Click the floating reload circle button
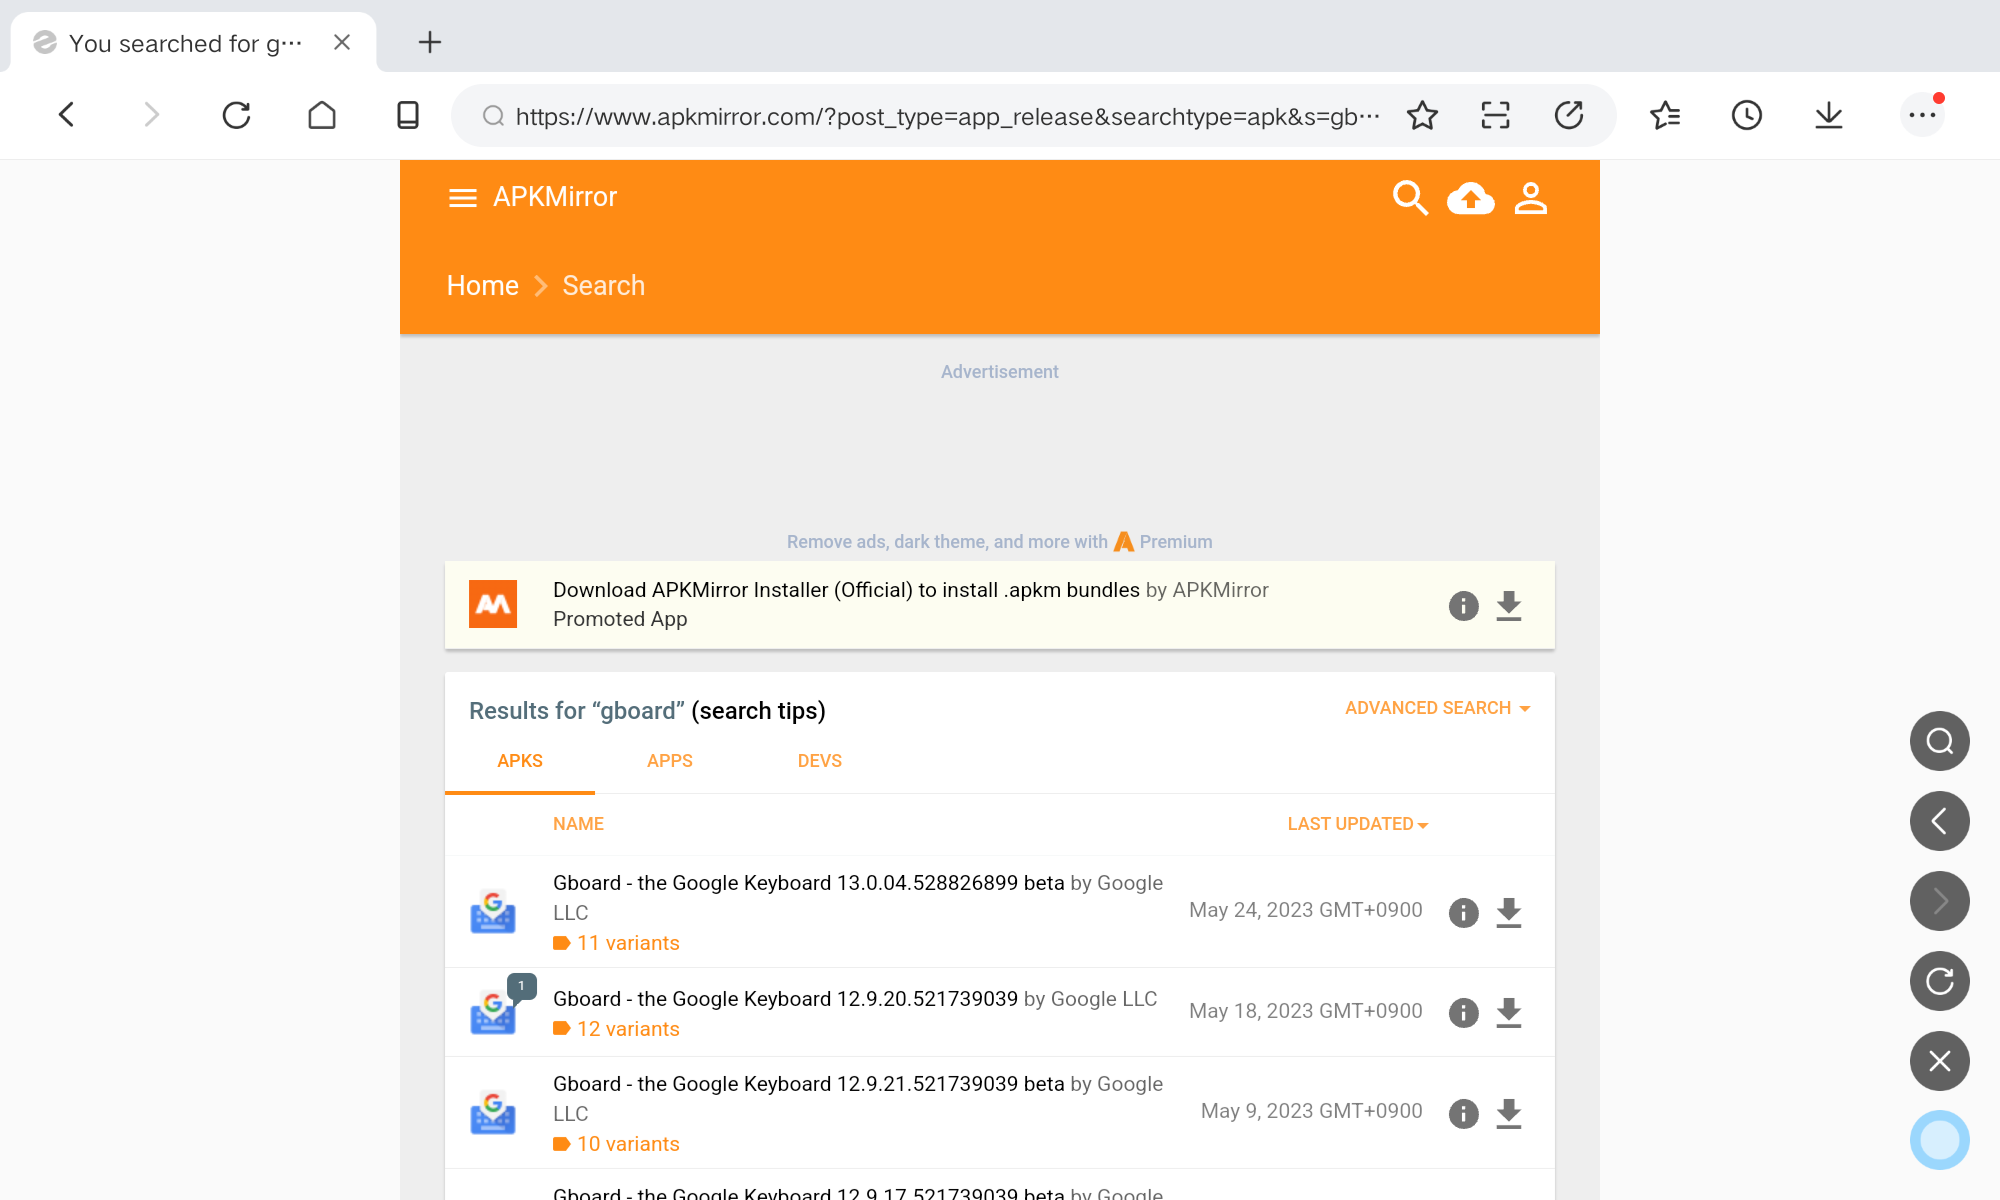 click(1939, 981)
